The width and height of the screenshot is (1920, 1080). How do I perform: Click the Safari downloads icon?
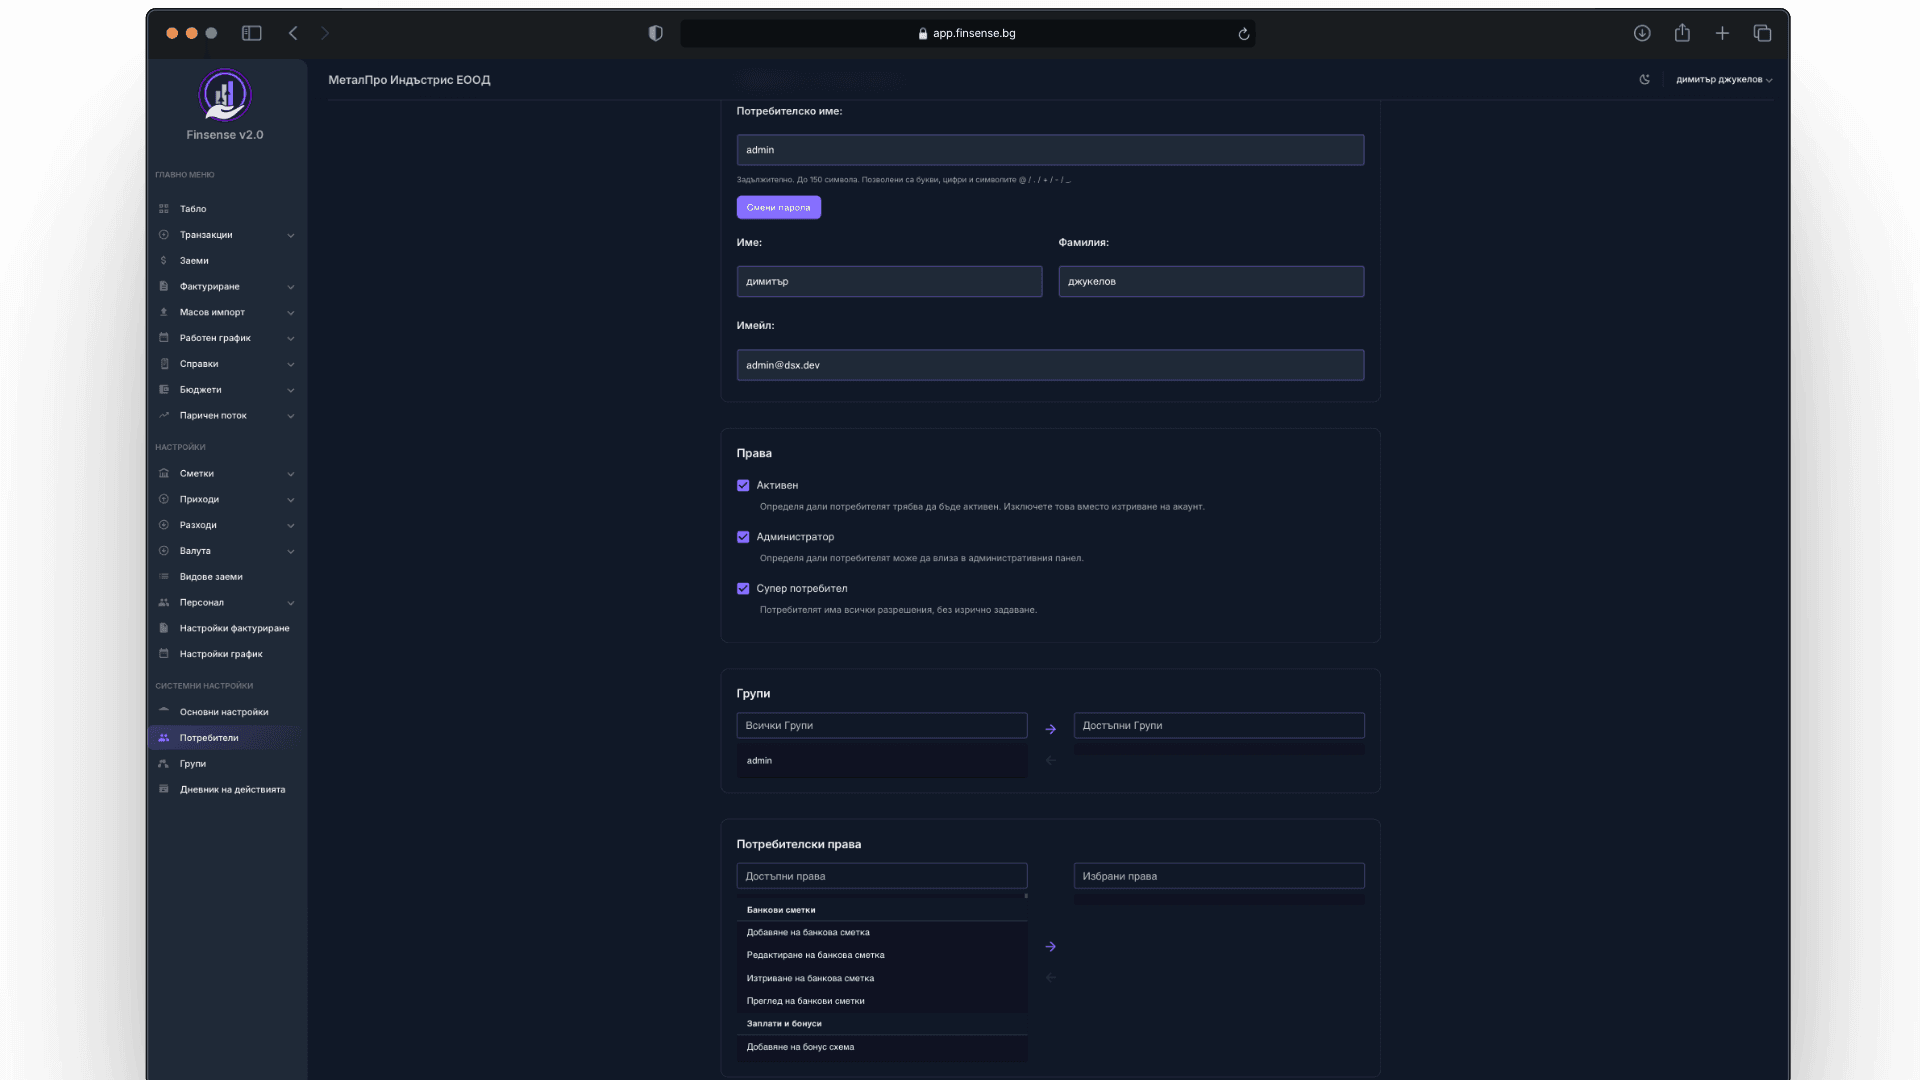[1642, 33]
